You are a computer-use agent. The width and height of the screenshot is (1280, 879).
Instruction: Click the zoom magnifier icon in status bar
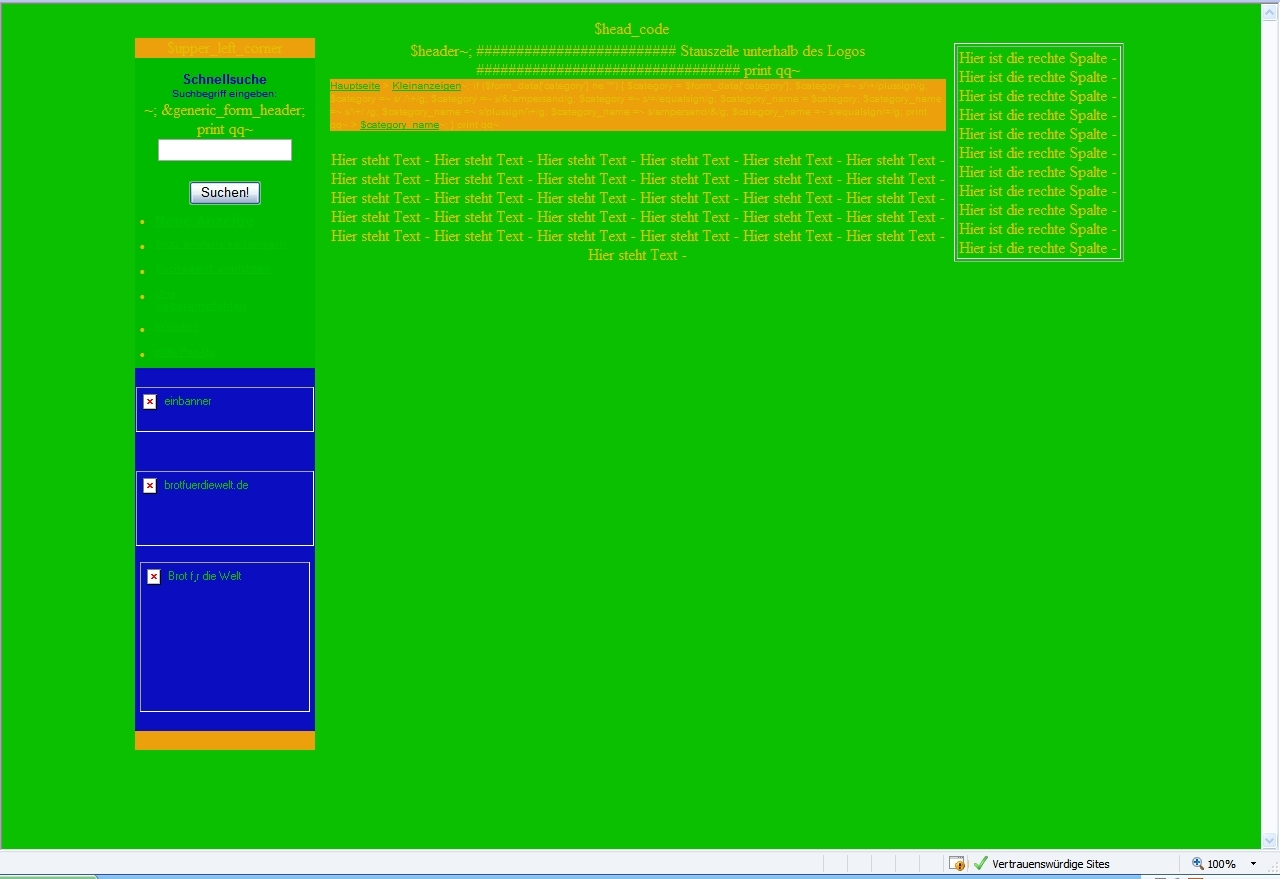click(x=1197, y=864)
